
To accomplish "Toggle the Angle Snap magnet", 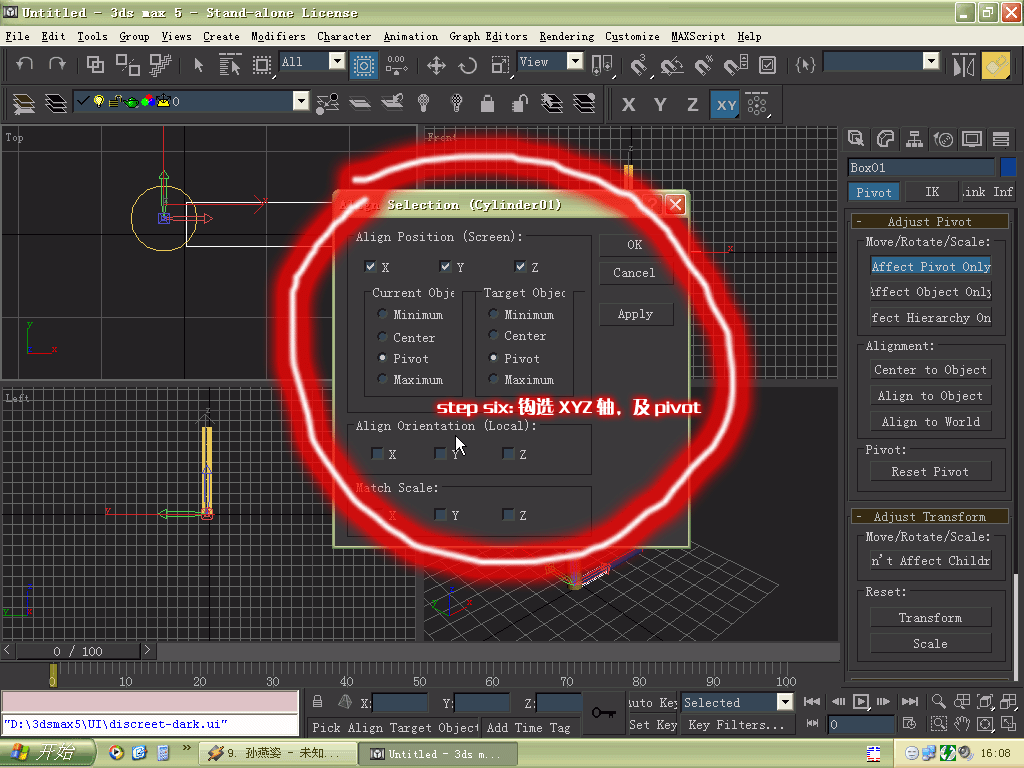I will coord(671,65).
